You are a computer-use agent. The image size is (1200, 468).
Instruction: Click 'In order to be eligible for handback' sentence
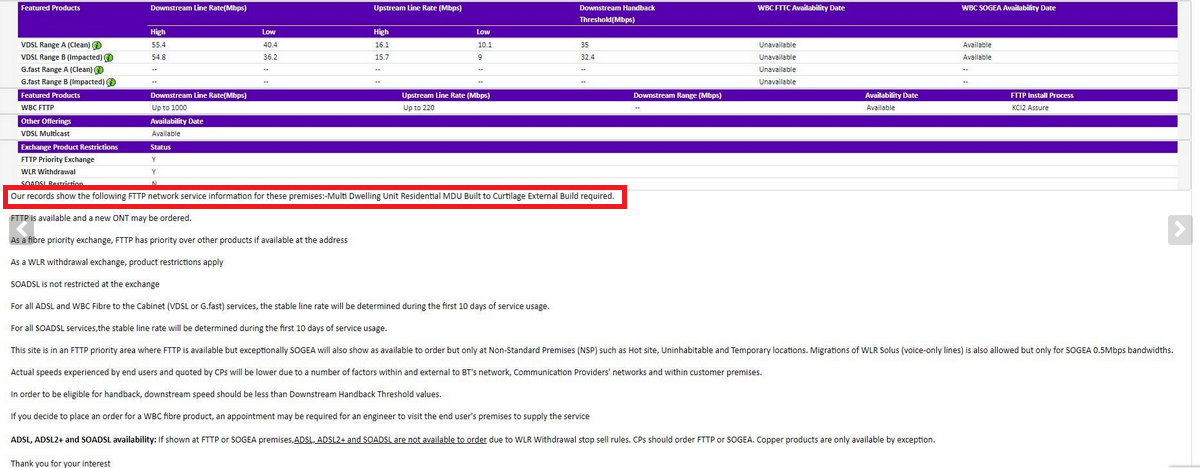click(x=226, y=394)
